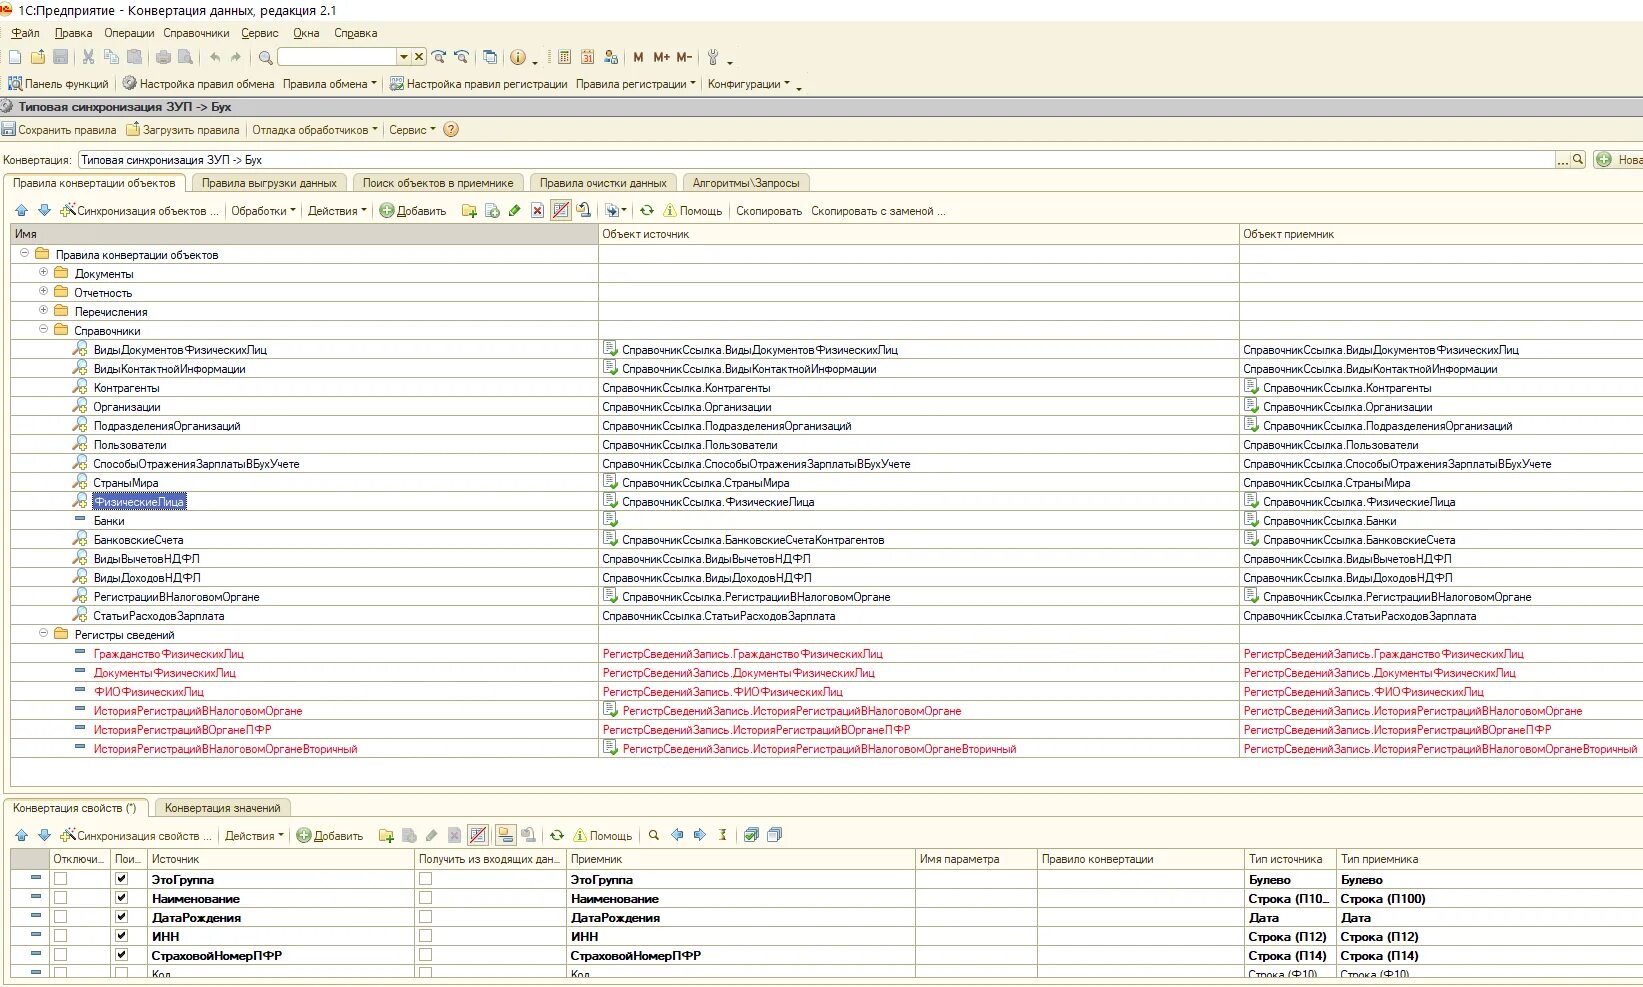Click the add folder icon in the object rules toolbar
This screenshot has width=1643, height=987.
point(469,210)
